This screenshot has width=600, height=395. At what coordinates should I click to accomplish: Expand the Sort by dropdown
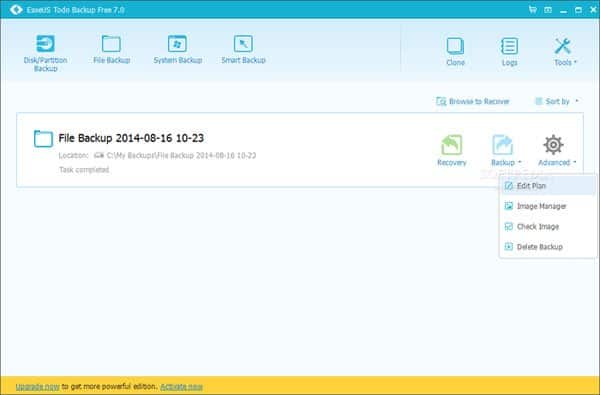coord(557,101)
